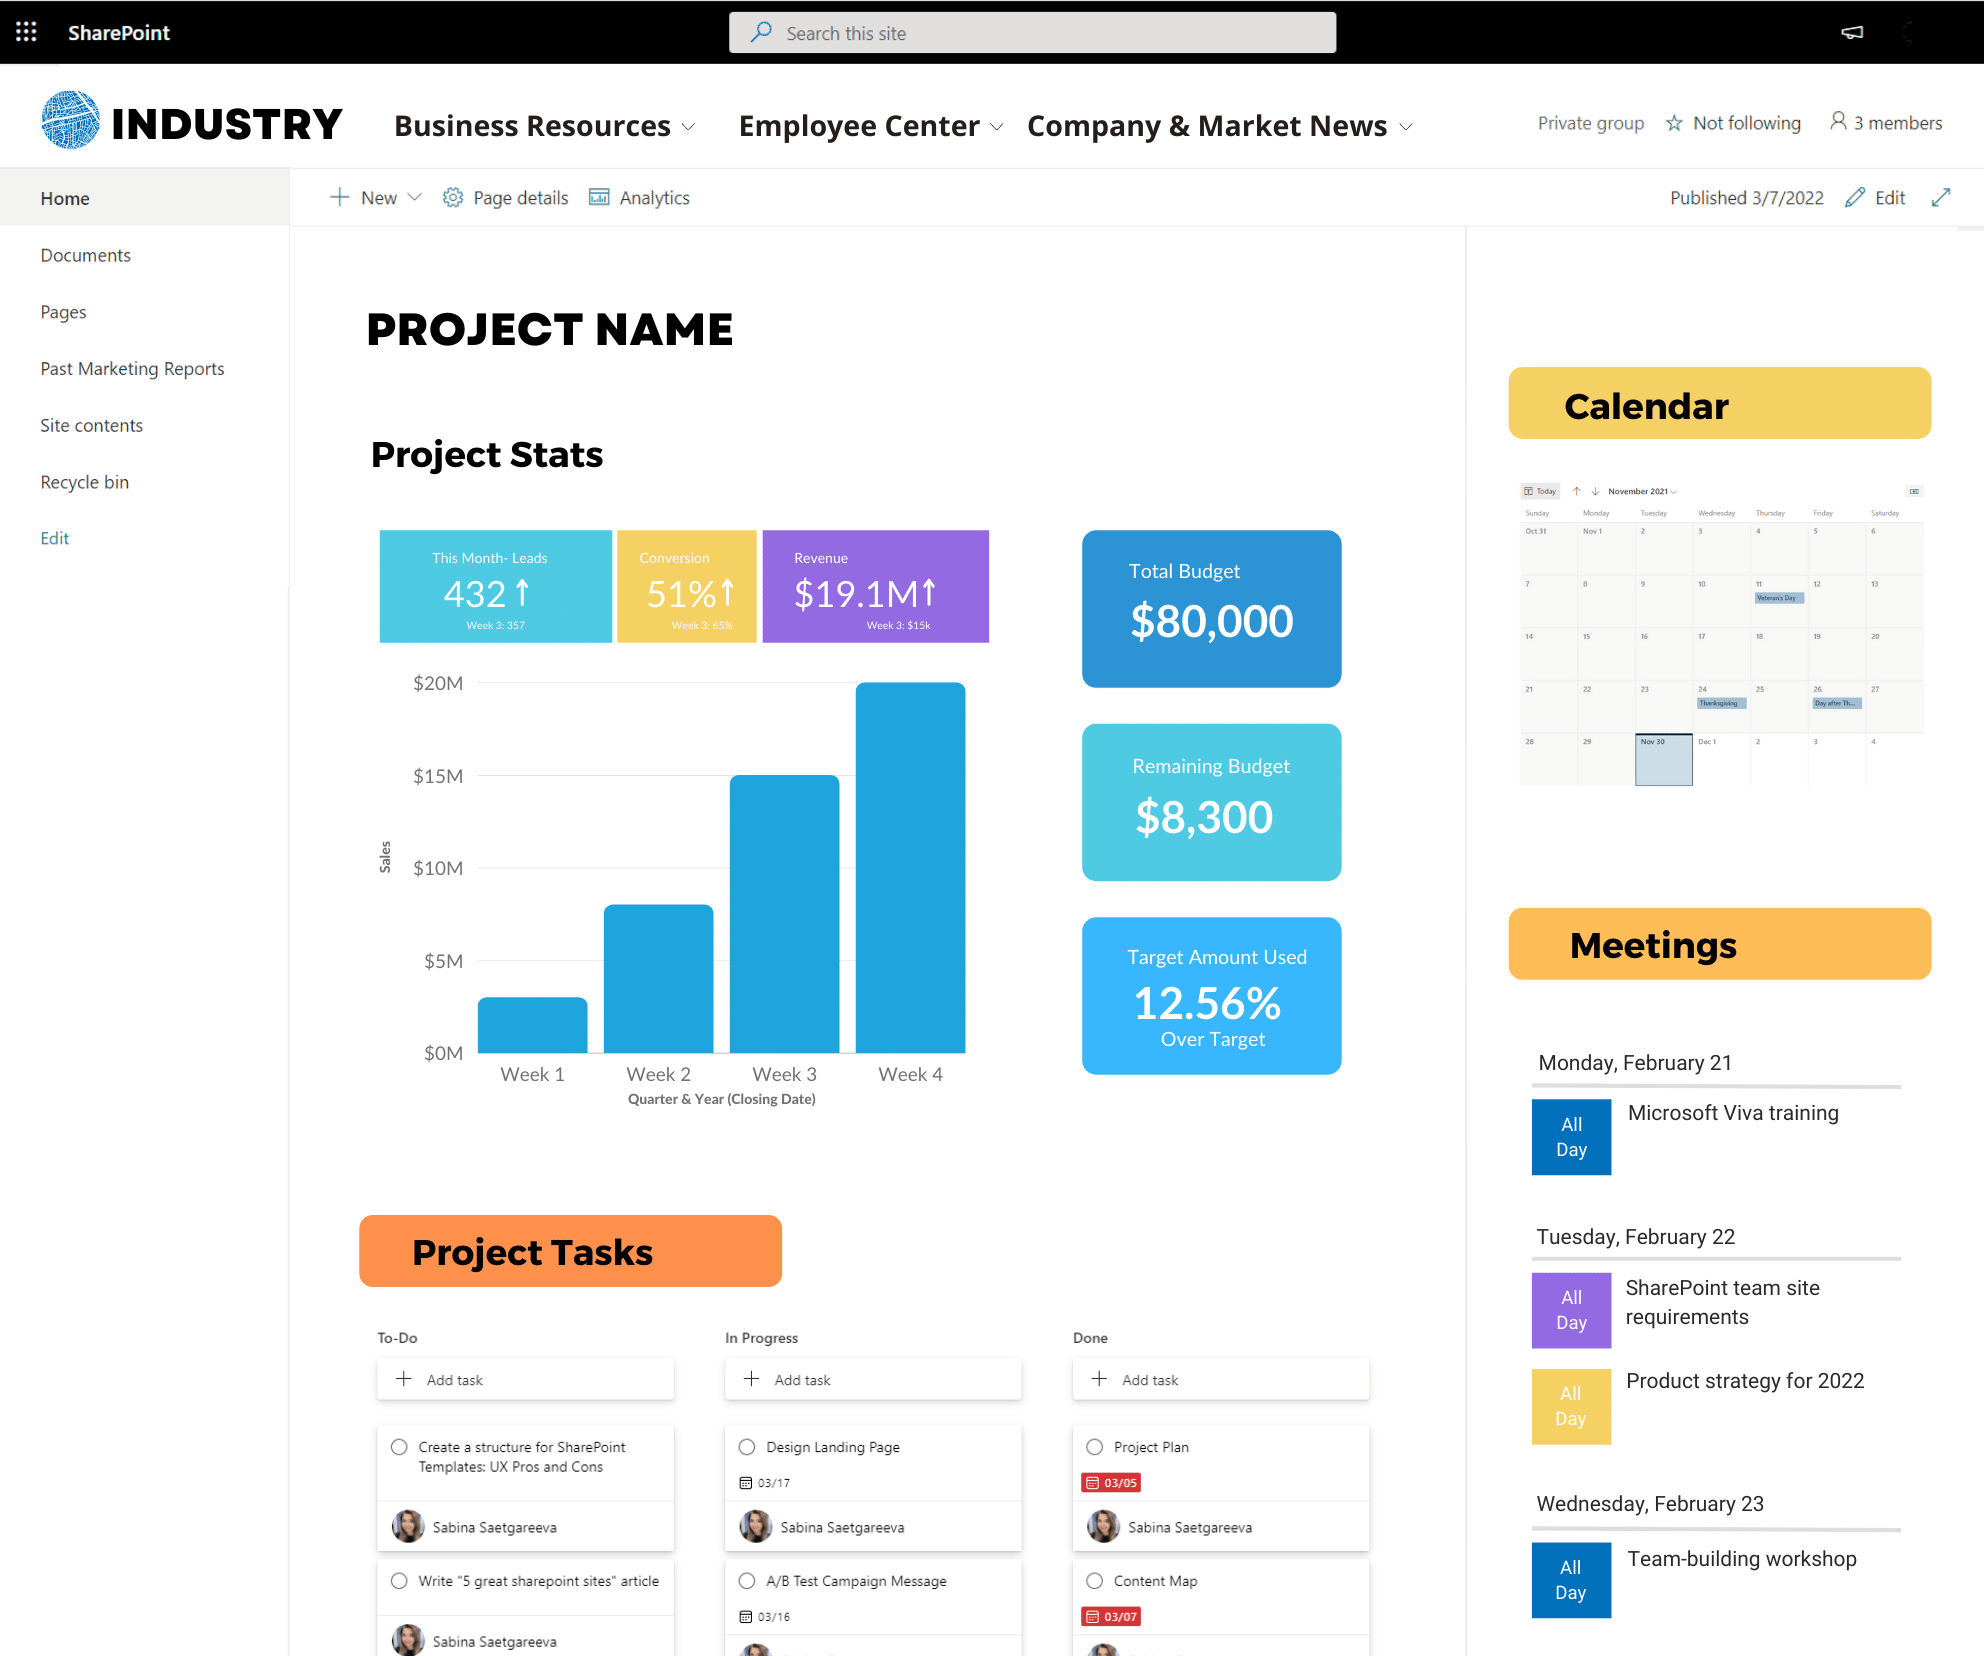Complete the Write 5 great sharepoint sites task
This screenshot has height=1656, width=1984.
399,1581
